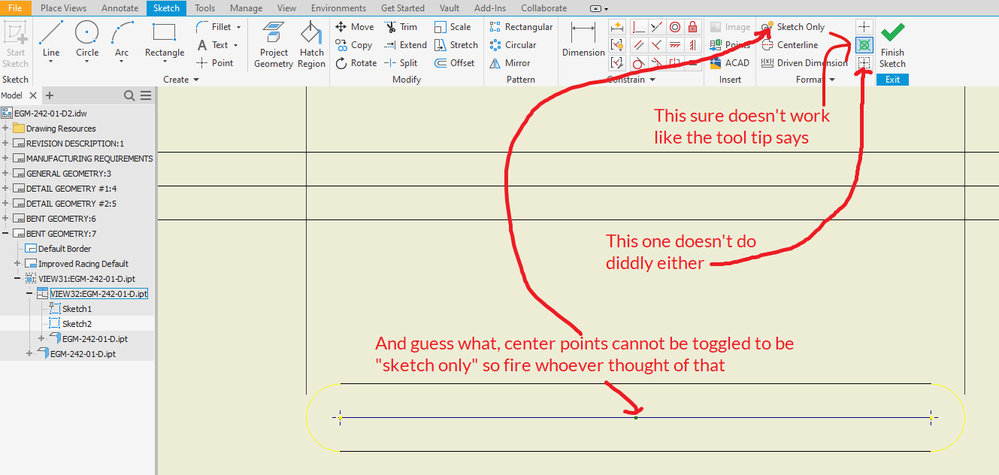
Task: Select the Arc sketch tool
Action: click(122, 38)
